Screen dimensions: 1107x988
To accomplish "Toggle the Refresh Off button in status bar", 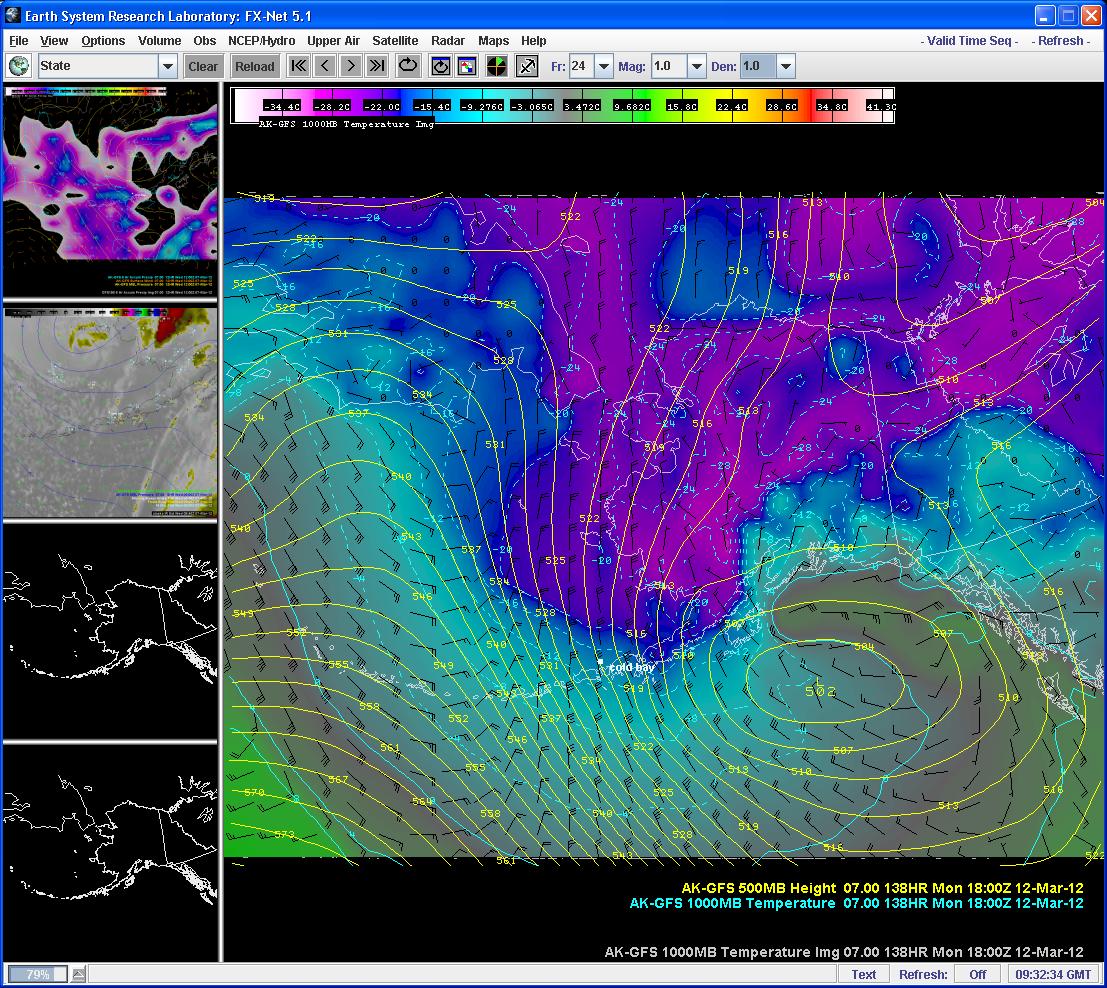I will click(x=977, y=974).
